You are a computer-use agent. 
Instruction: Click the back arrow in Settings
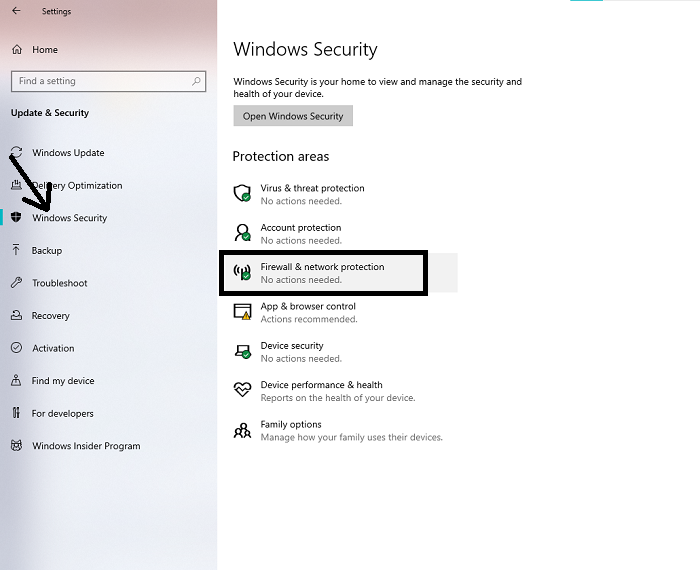(x=17, y=11)
